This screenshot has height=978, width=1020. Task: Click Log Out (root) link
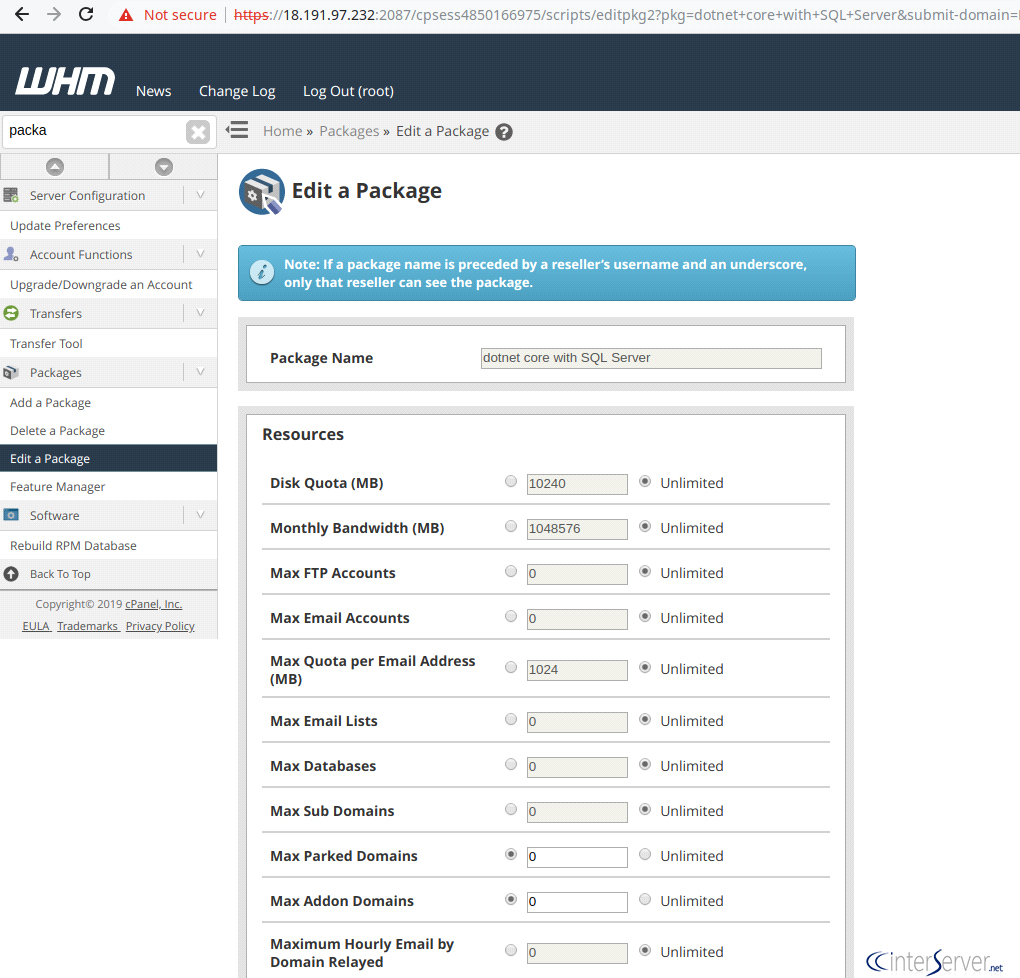coord(348,91)
